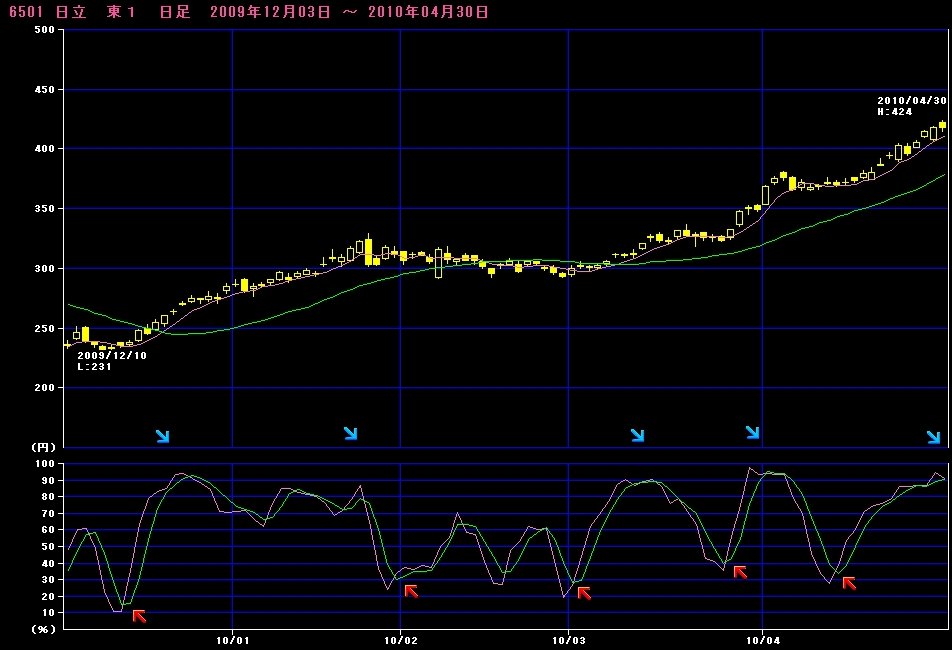Click the 2010/04/30 H:424 high label
Viewport: 952px width, 650px height.
[911, 106]
